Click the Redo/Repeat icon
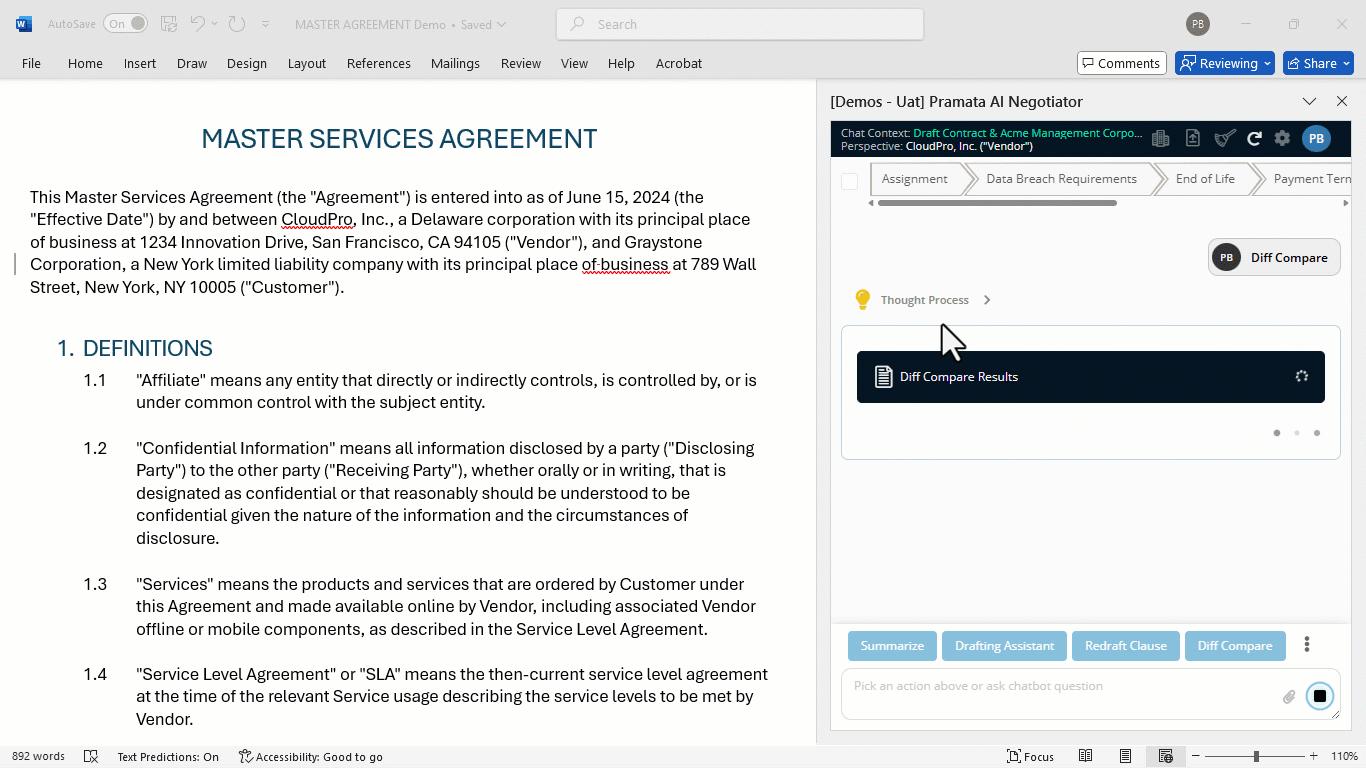The width and height of the screenshot is (1366, 768). pos(236,24)
